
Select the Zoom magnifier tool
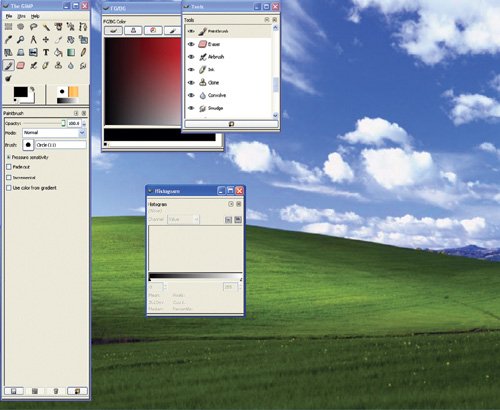pyautogui.click(x=21, y=40)
